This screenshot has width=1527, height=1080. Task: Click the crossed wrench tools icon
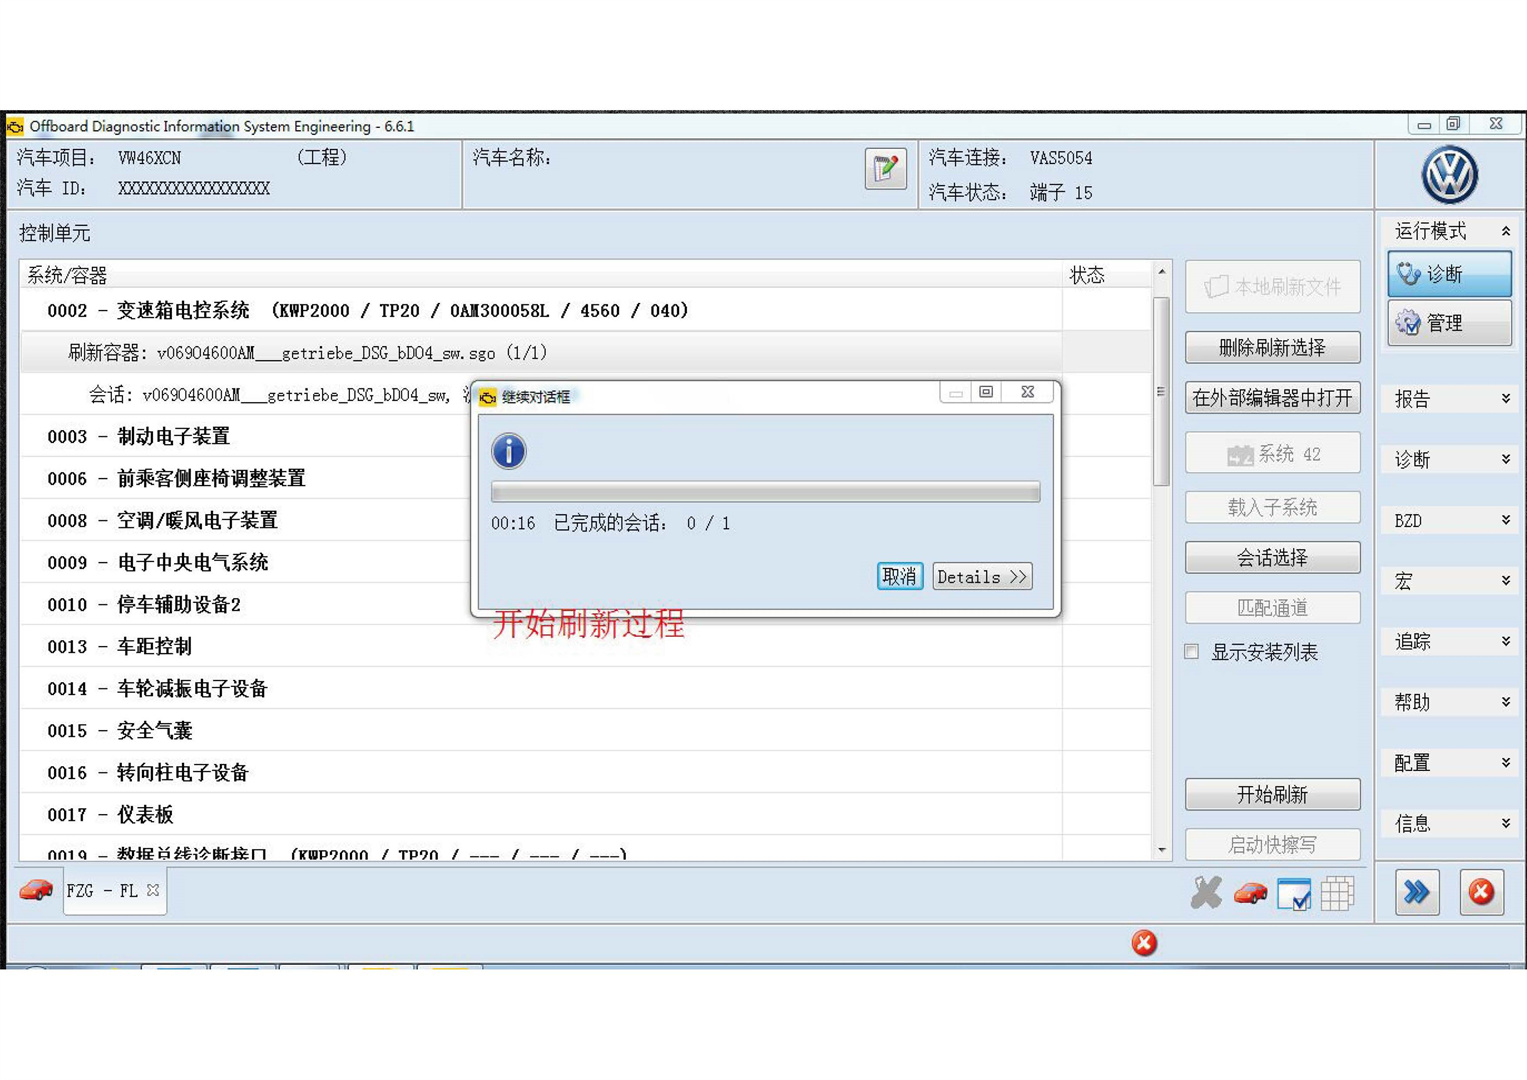[1206, 892]
